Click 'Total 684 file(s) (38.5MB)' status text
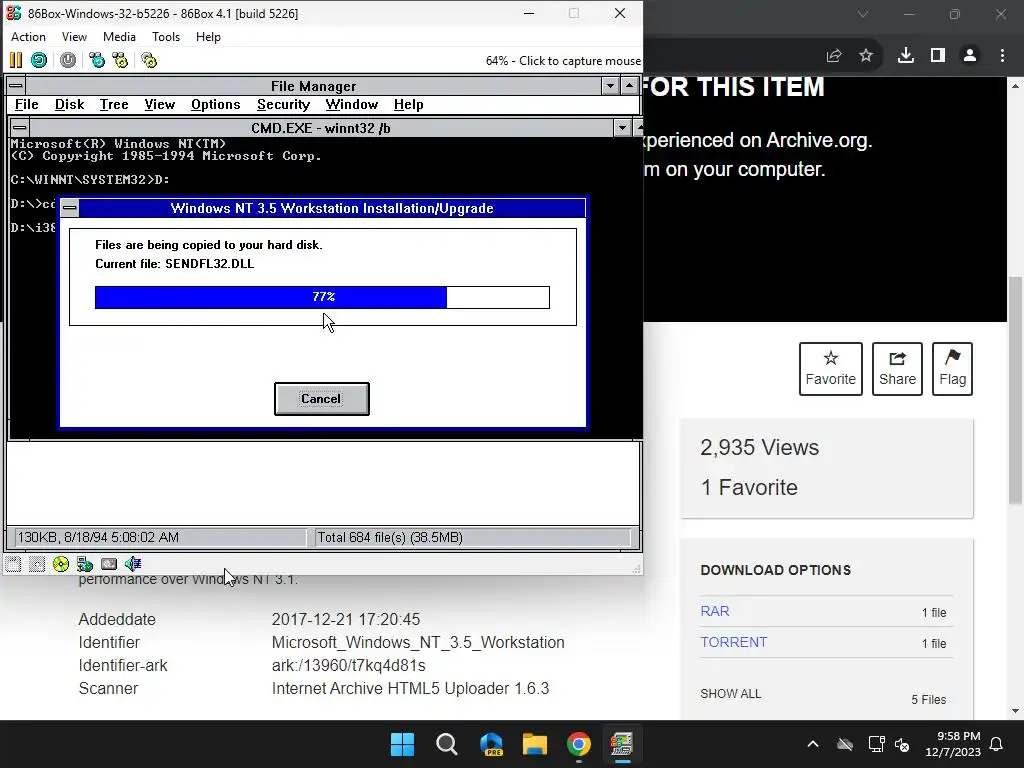1024x768 pixels. 390,537
